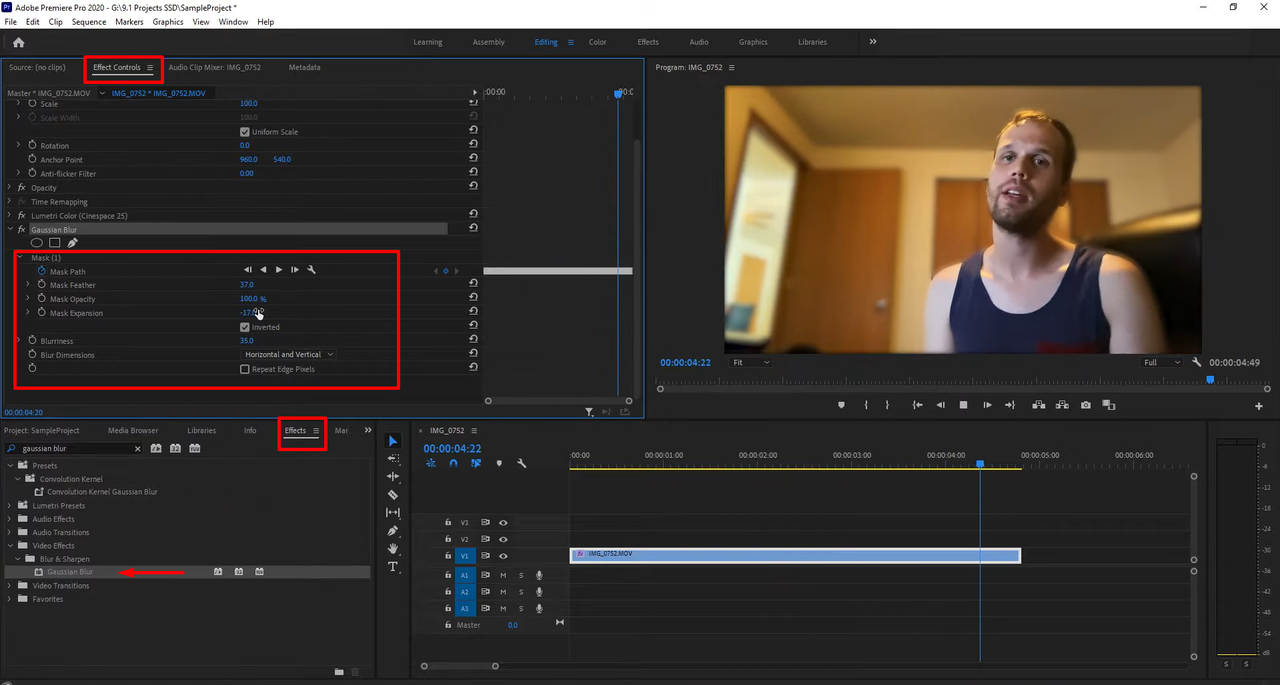Open the Sequence menu
This screenshot has height=685, width=1280.
[x=89, y=21]
